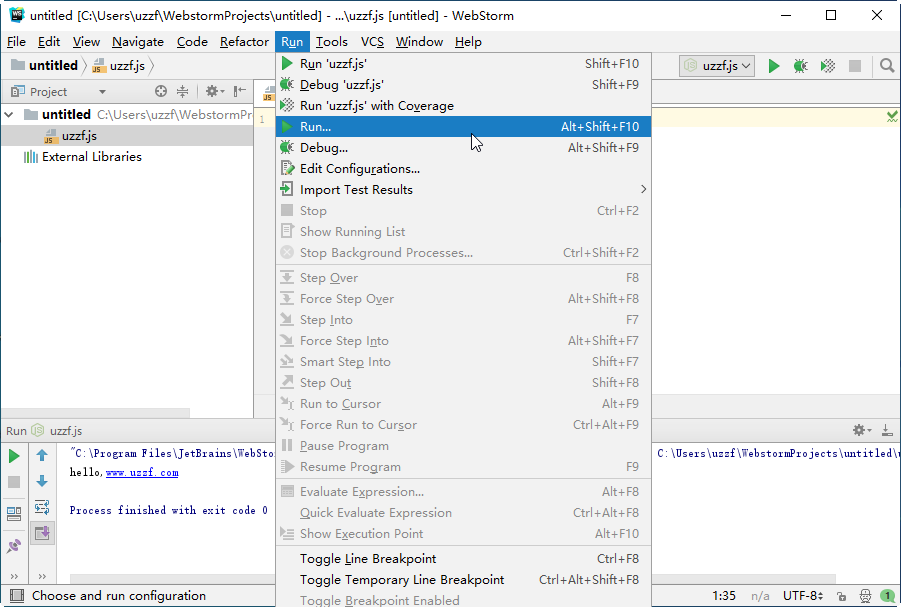Viewport: 901px width, 607px height.
Task: Expand the second more-actions chevron in Run panel
Action: click(42, 576)
